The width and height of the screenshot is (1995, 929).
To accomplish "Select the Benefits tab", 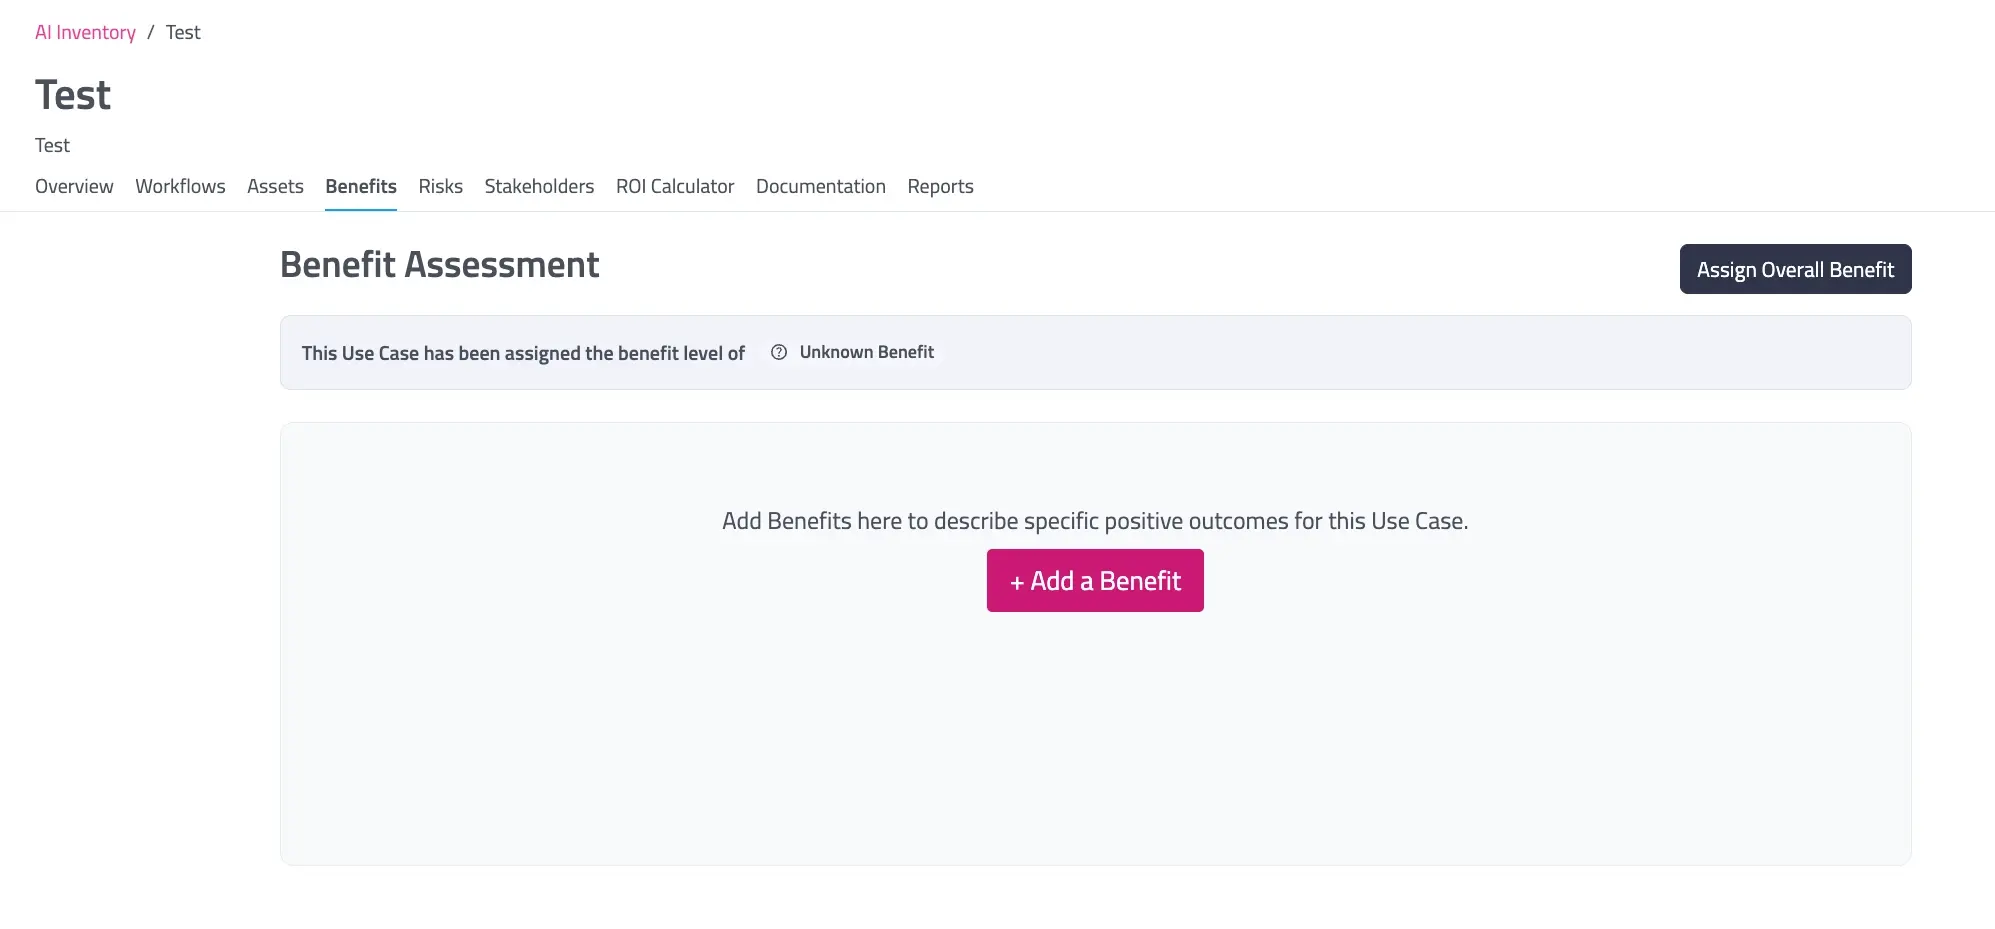I will (x=361, y=186).
